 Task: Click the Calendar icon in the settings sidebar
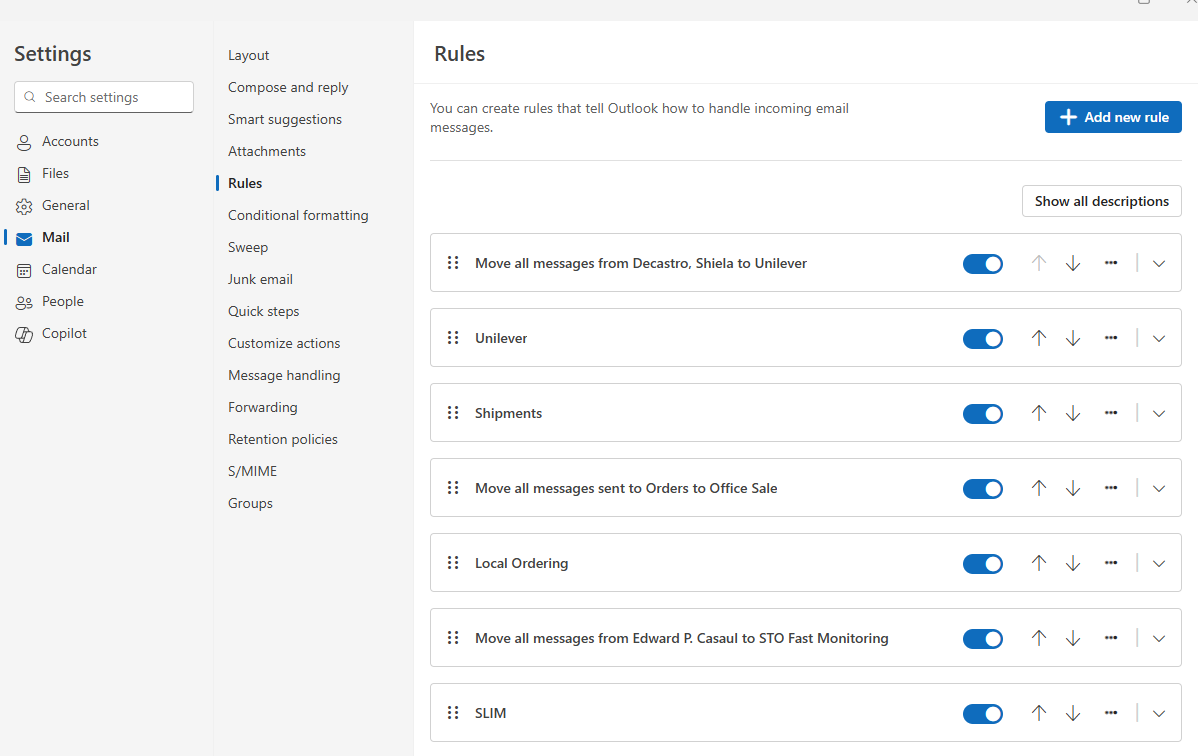click(x=24, y=270)
